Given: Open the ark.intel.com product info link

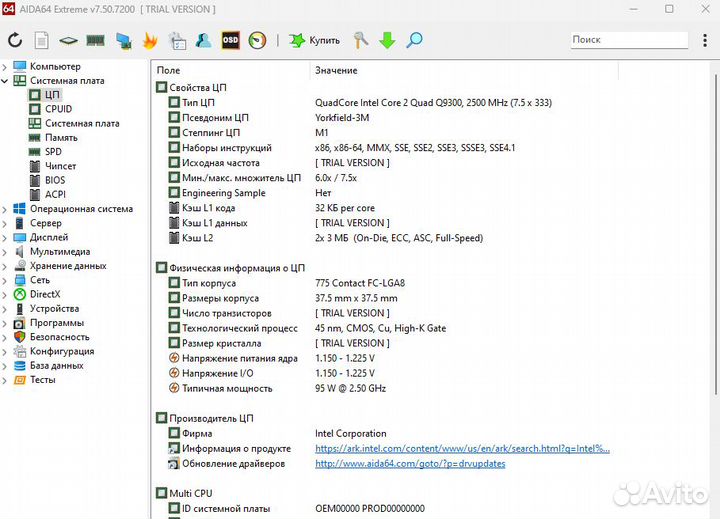Looking at the screenshot, I should (462, 449).
